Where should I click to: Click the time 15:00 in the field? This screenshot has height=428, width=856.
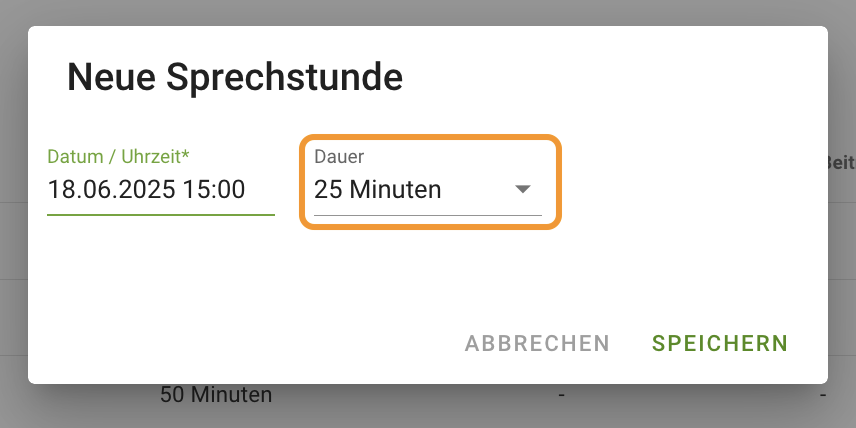(x=214, y=190)
